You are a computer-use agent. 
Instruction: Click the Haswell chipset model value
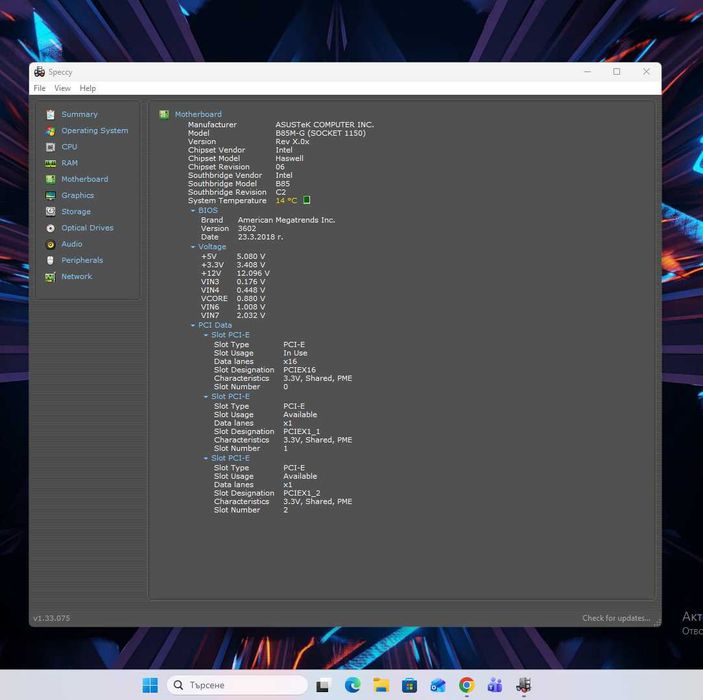click(289, 158)
